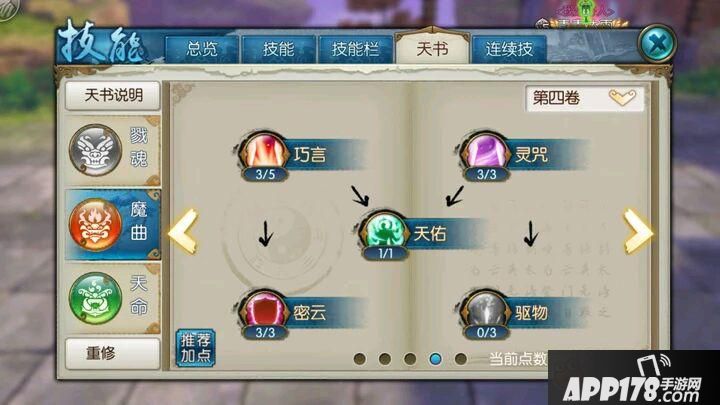Jump to the fifth page dot
This screenshot has width=720, height=405.
[x=461, y=359]
